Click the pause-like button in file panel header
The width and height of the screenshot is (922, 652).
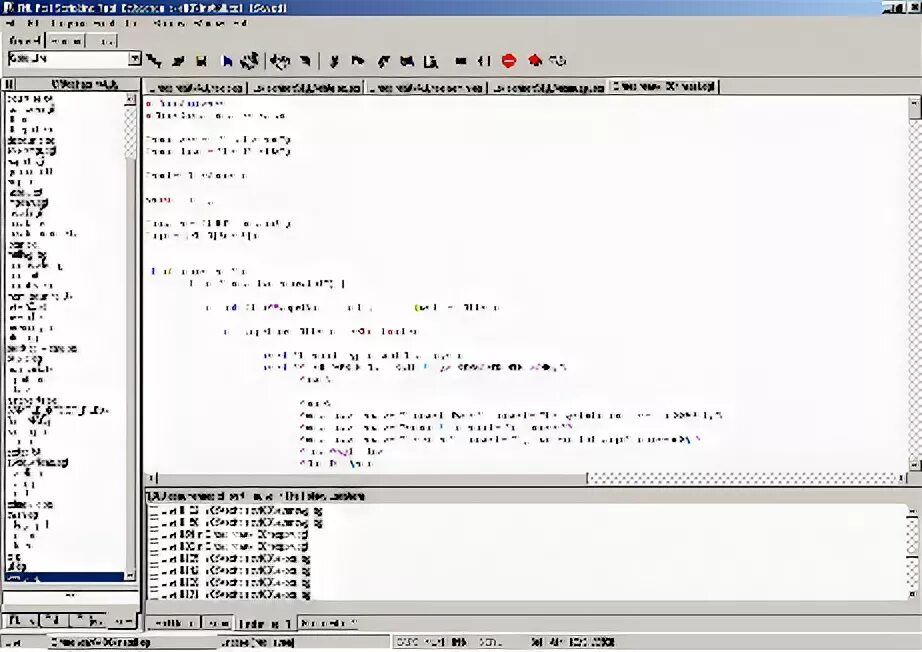pyautogui.click(x=9, y=85)
